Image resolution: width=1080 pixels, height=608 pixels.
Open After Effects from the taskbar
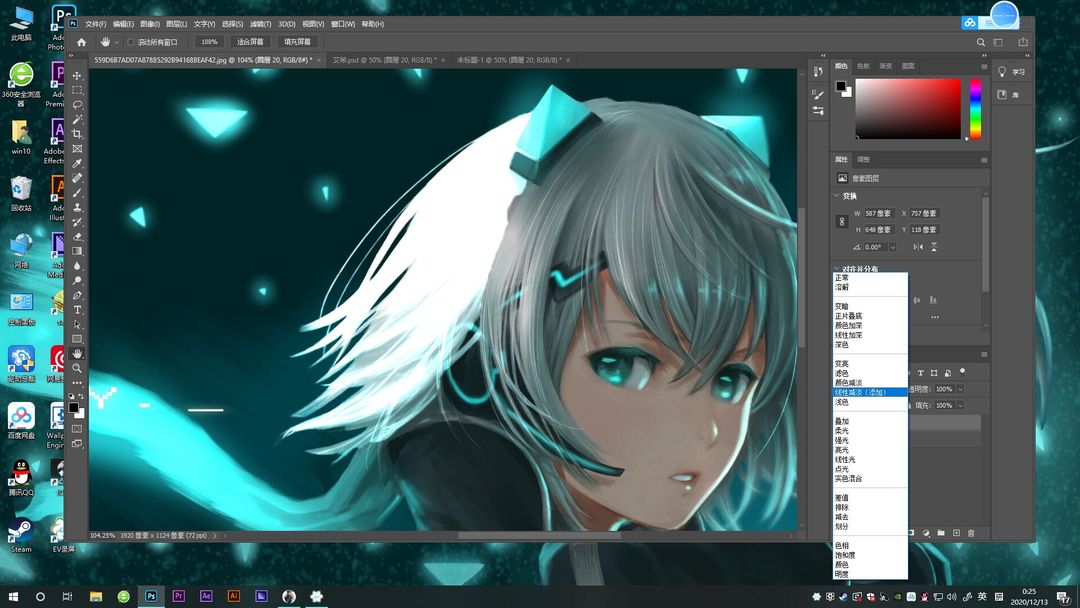pyautogui.click(x=206, y=596)
